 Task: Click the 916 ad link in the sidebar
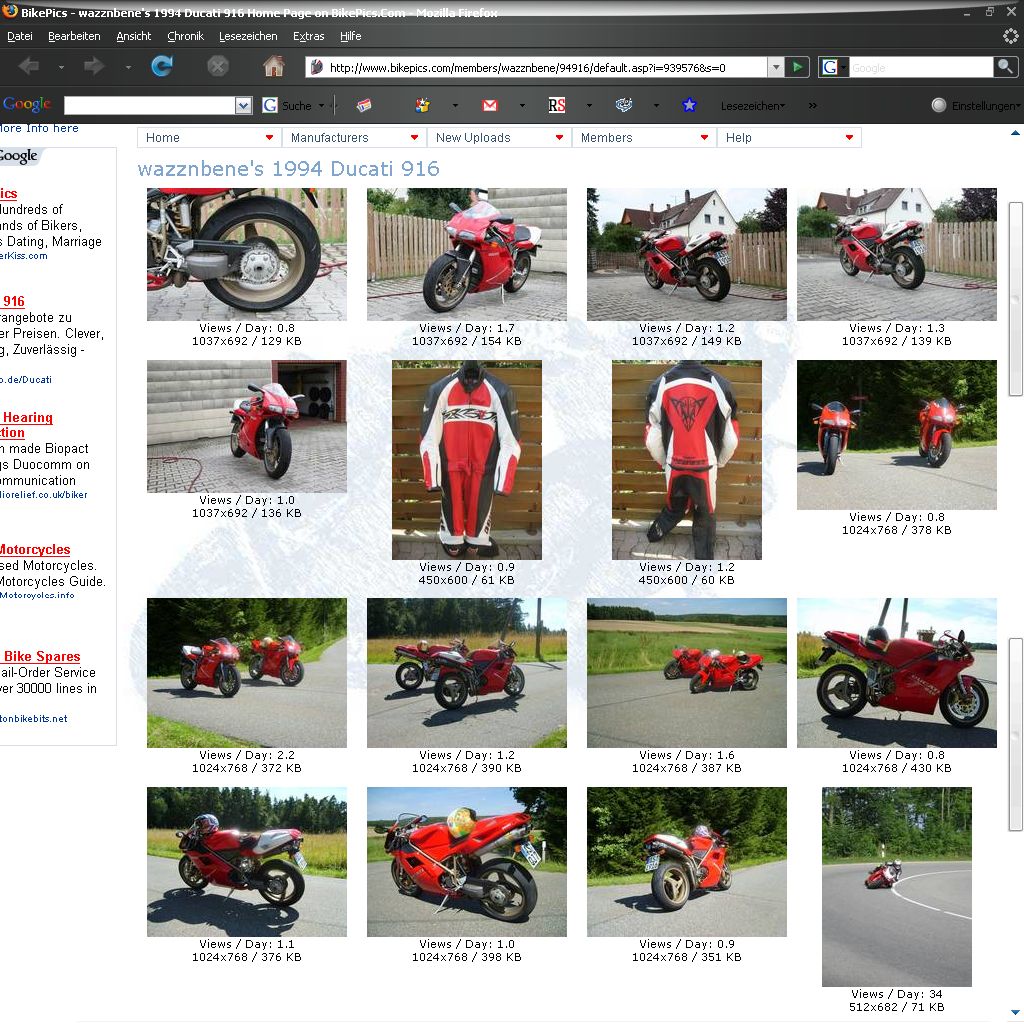(12, 301)
